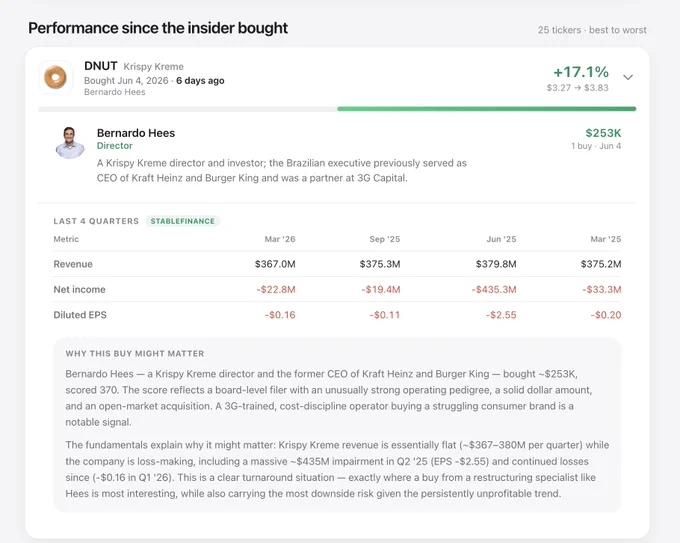Click the -$22.8M net income cell
The image size is (680, 543).
click(x=276, y=290)
